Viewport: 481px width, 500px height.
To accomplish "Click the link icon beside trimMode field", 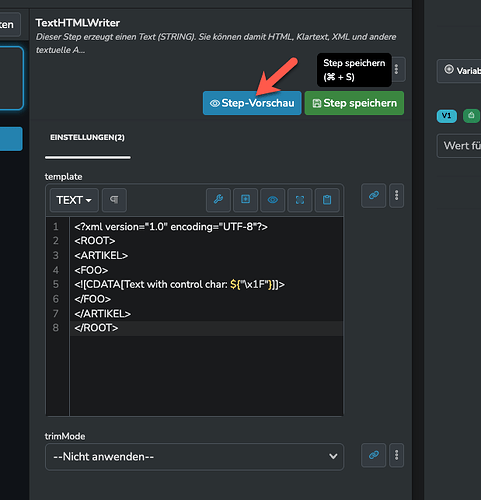I will click(x=374, y=455).
